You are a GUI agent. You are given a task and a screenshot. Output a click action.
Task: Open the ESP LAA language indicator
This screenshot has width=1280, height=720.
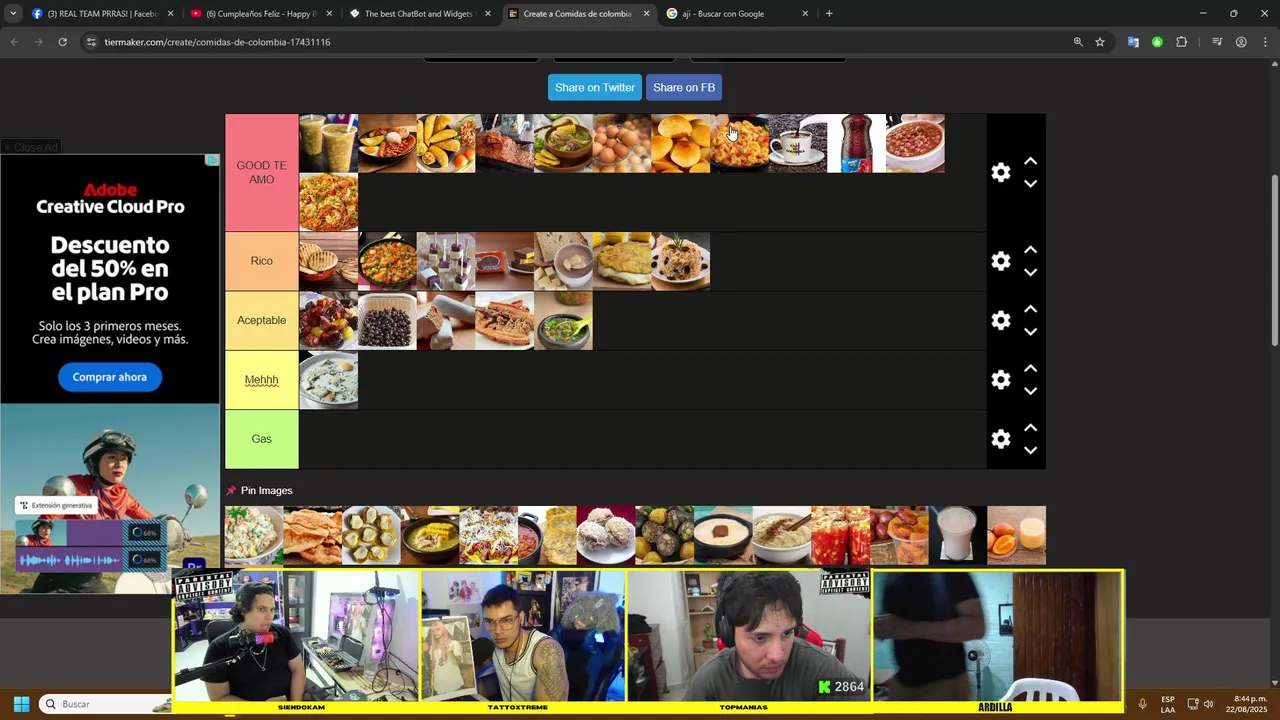click(1168, 704)
